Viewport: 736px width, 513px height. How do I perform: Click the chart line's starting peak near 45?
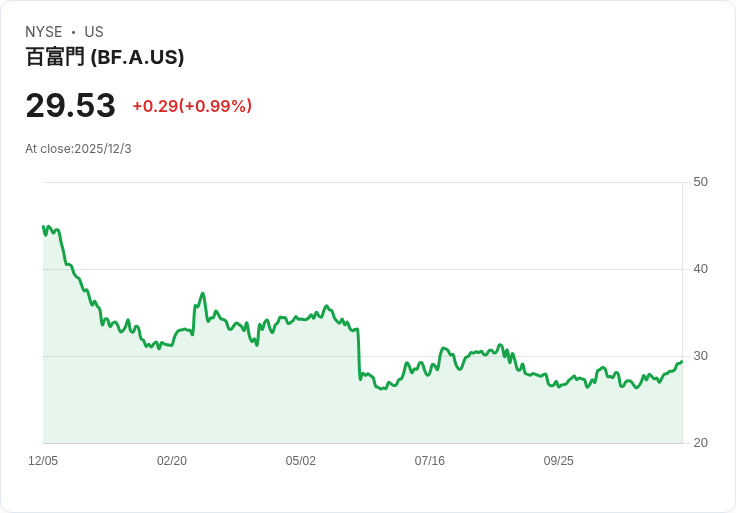45,227
